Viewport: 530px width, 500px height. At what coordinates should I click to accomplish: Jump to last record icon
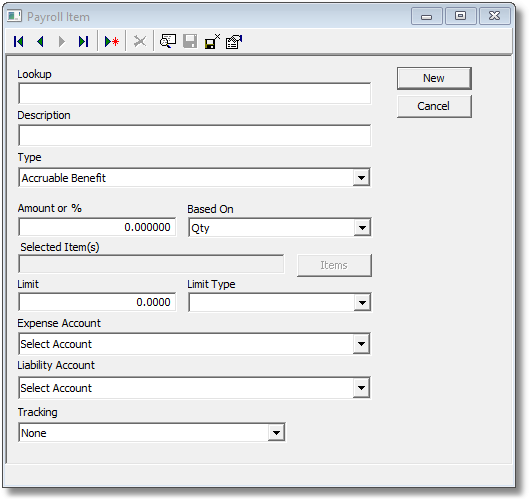coord(83,42)
